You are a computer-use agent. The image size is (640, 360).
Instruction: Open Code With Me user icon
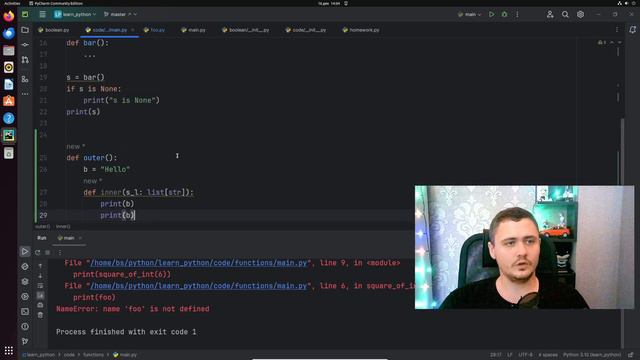click(x=550, y=14)
